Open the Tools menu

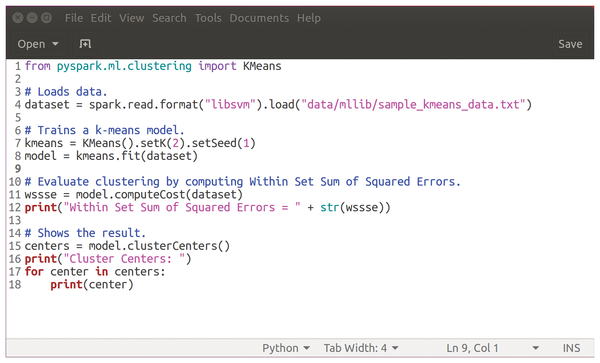[x=208, y=18]
